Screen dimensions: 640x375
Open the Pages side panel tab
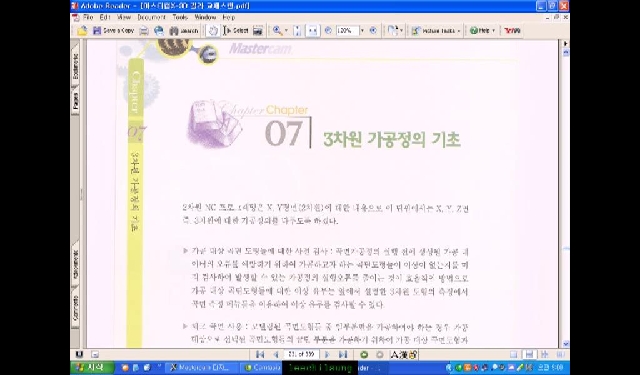(76, 100)
